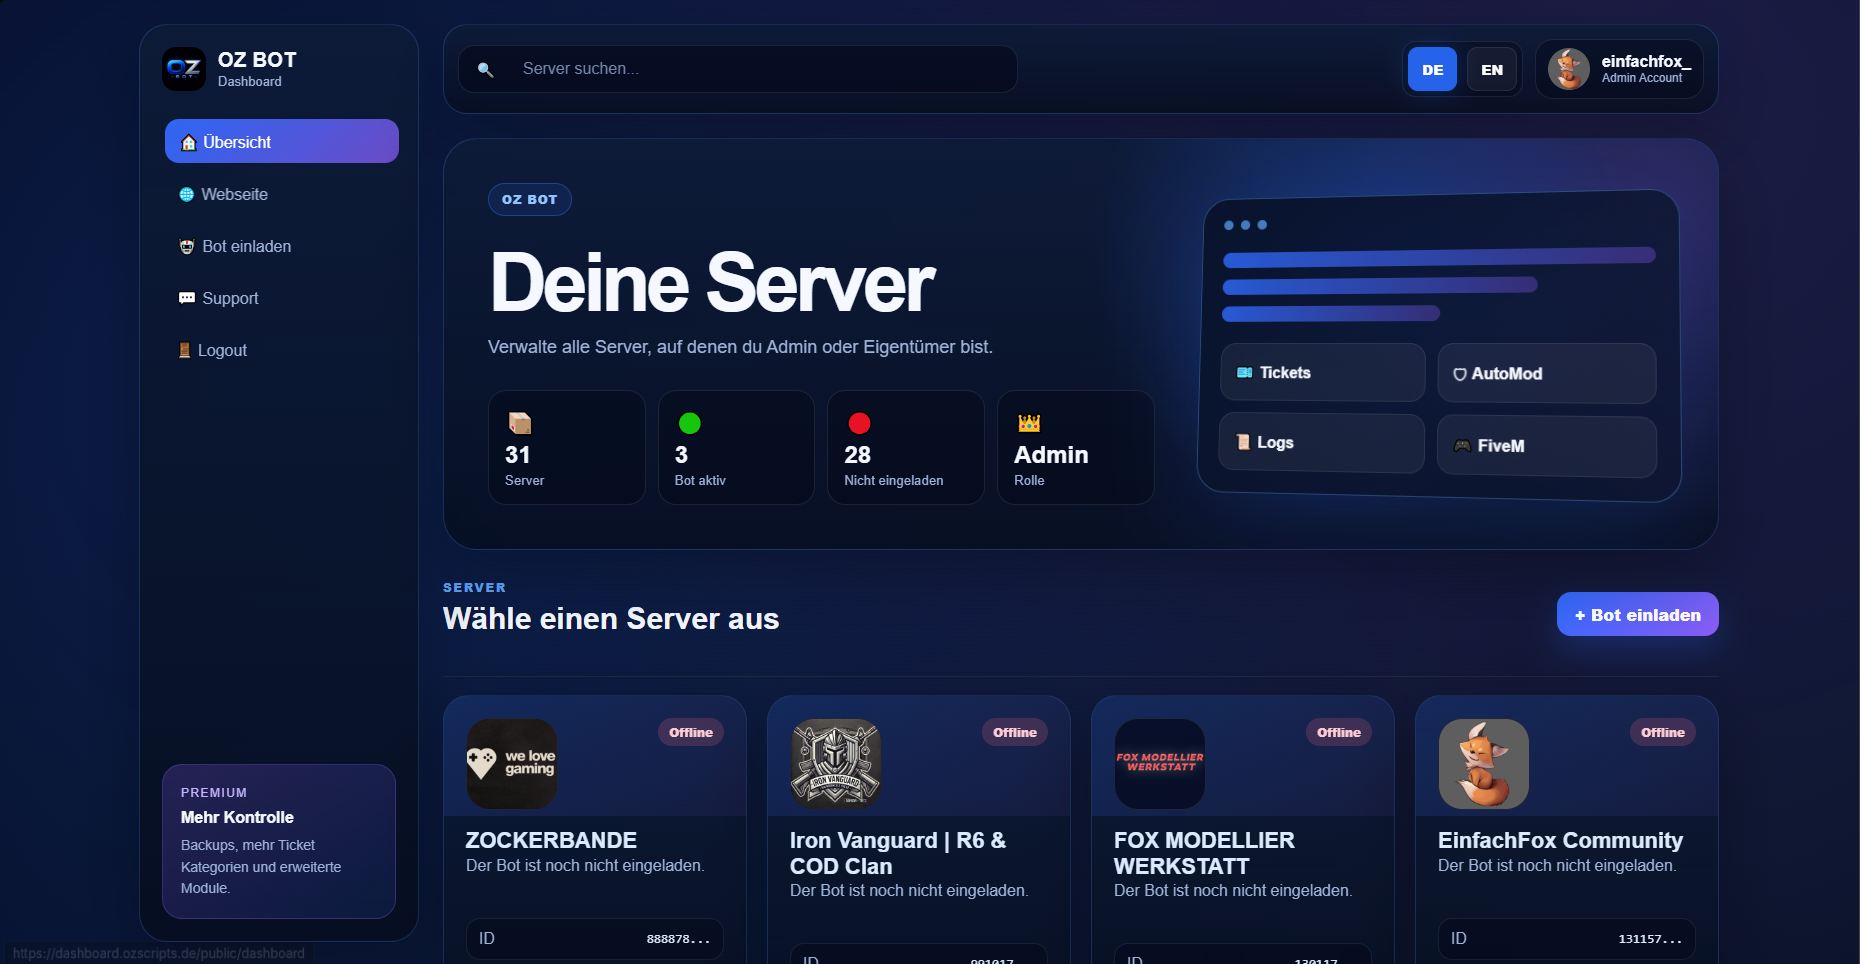Open the ZOCKERBANDE we love gaming thumbnail
The width and height of the screenshot is (1860, 964).
[512, 764]
